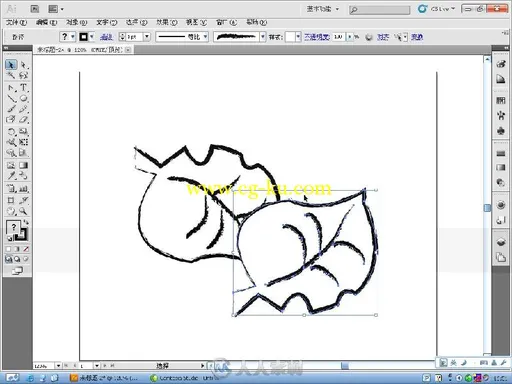Select the Eraser tool
The width and height of the screenshot is (512, 384).
point(23,119)
